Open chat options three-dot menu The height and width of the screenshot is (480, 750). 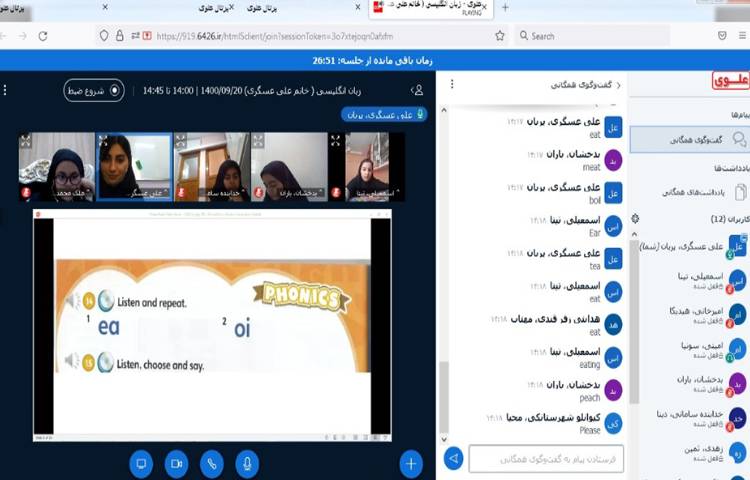(x=452, y=85)
